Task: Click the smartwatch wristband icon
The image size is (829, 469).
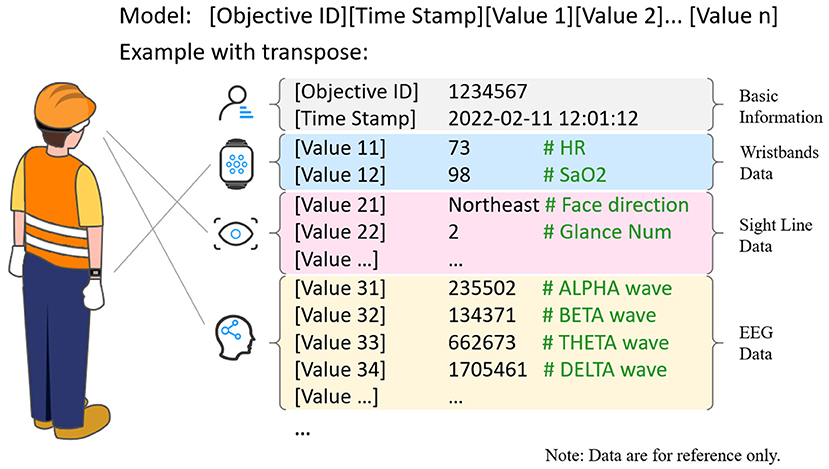Action: click(236, 164)
